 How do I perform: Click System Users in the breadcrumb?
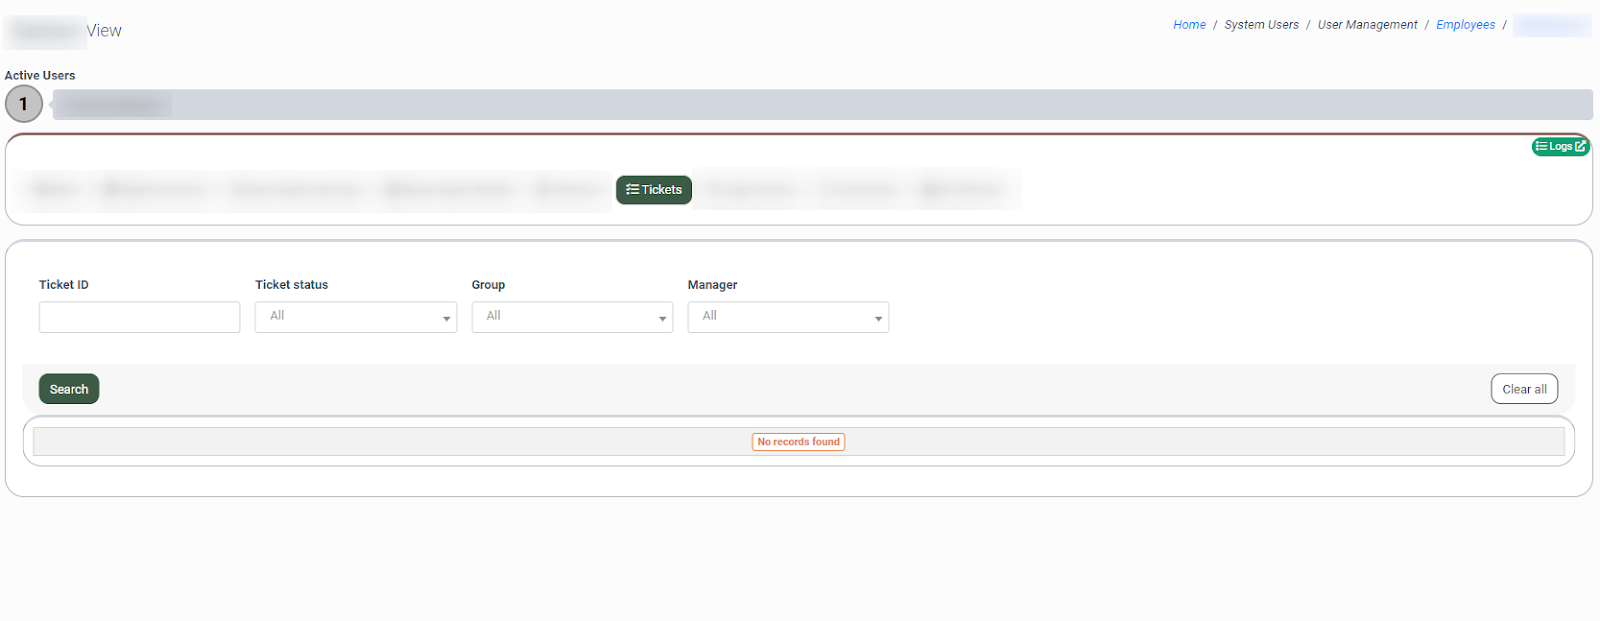coord(1261,25)
